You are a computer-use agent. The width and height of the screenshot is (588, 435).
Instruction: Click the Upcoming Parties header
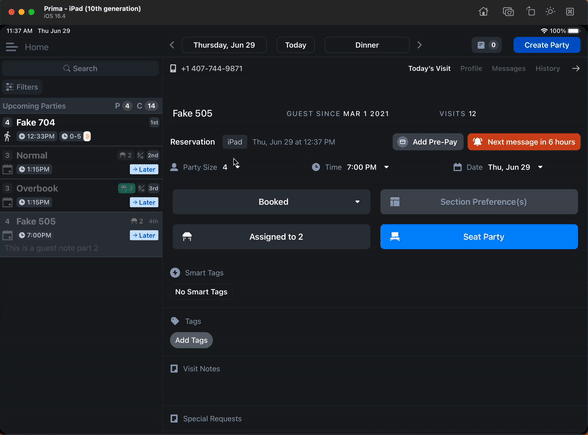81,106
